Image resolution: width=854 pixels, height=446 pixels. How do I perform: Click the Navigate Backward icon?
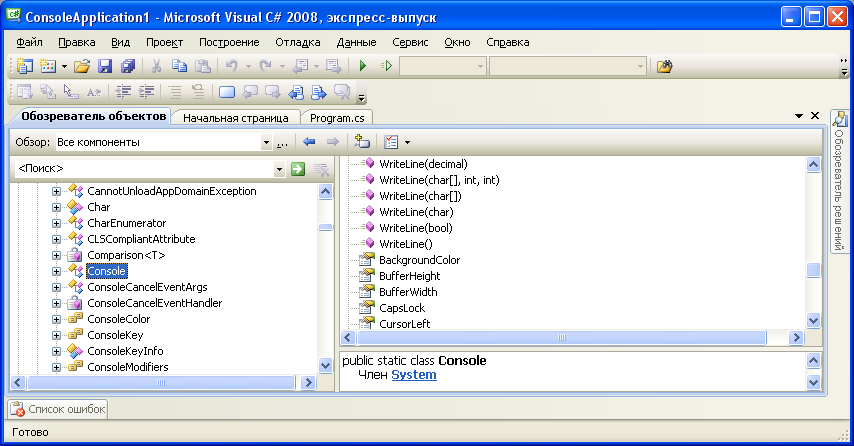pyautogui.click(x=300, y=66)
